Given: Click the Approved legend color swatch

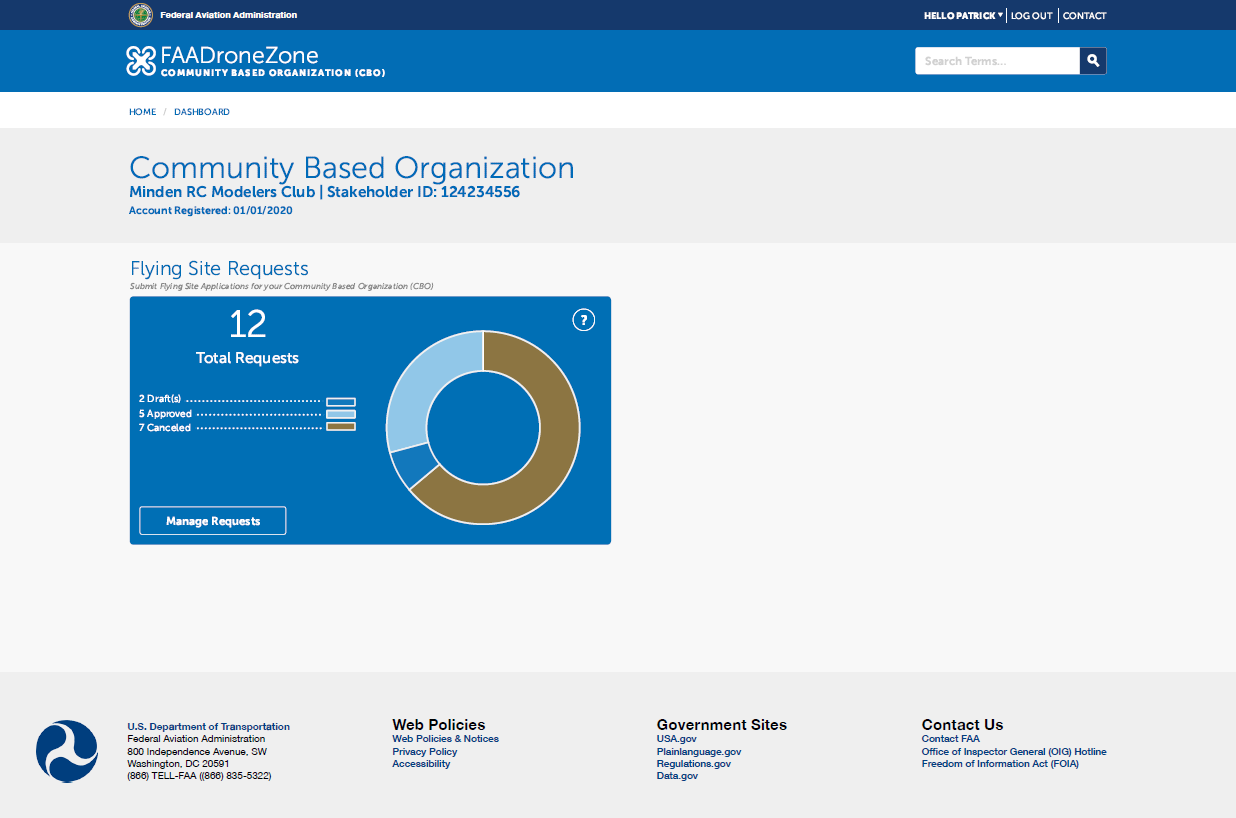Looking at the screenshot, I should pos(341,414).
